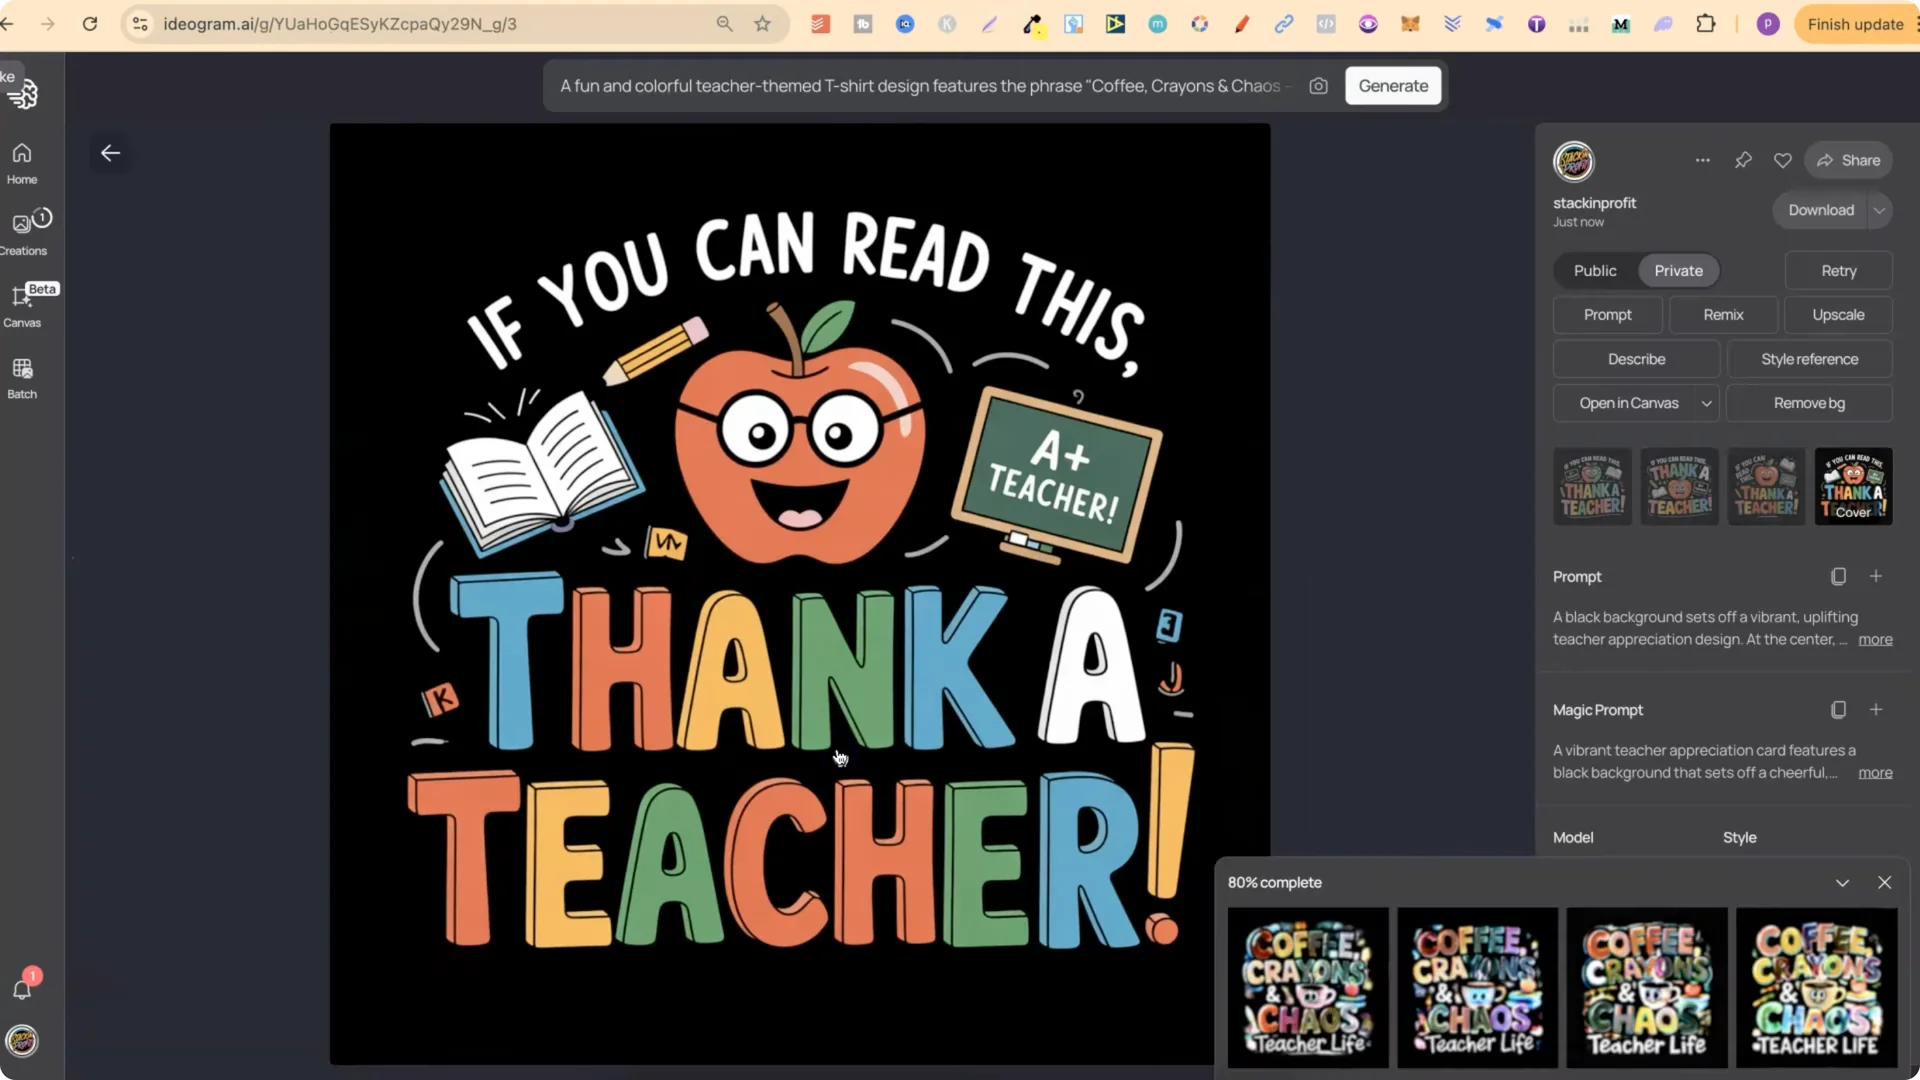This screenshot has height=1080, width=1920.
Task: Open Batch in the sidebar
Action: [22, 378]
